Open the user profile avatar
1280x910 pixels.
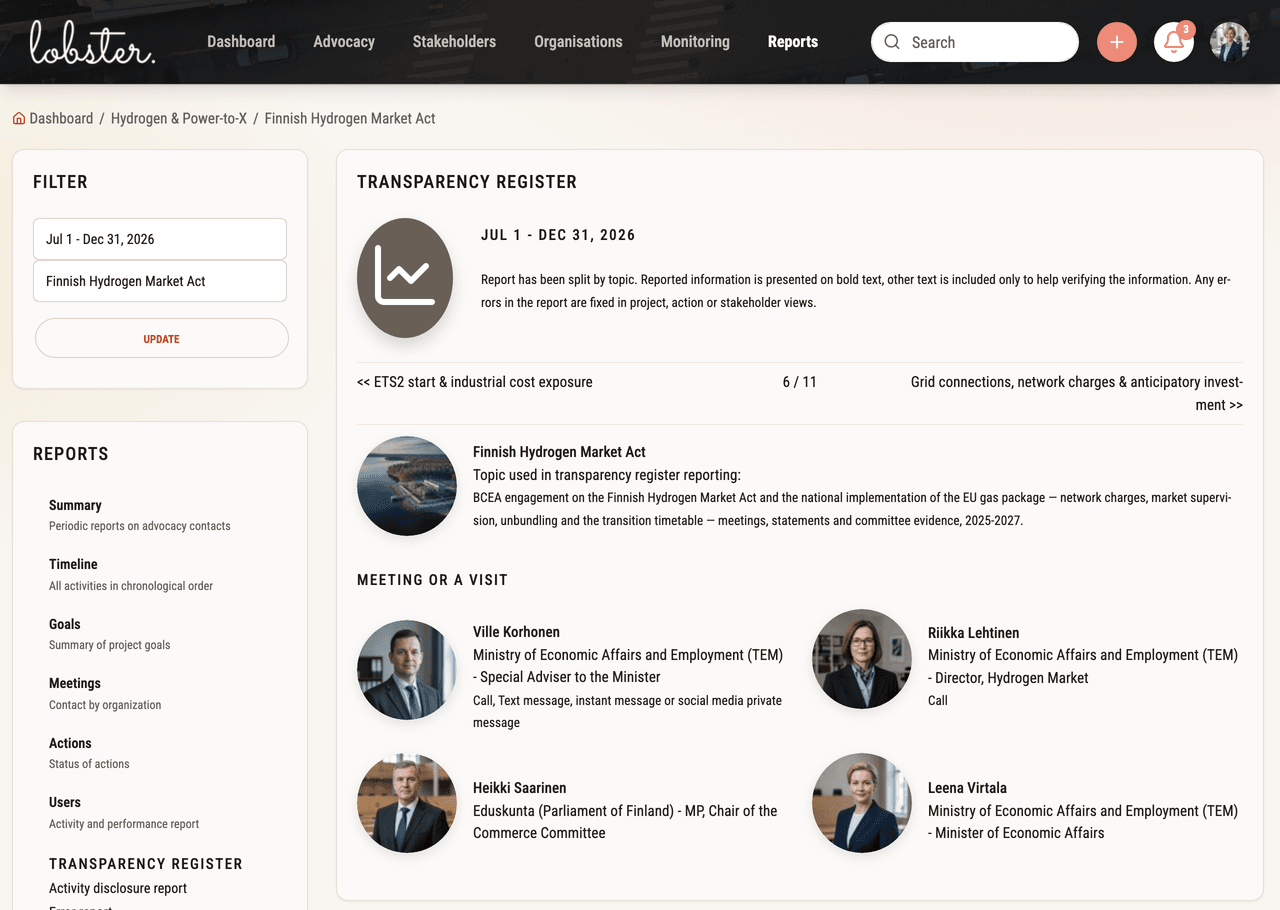click(x=1230, y=42)
